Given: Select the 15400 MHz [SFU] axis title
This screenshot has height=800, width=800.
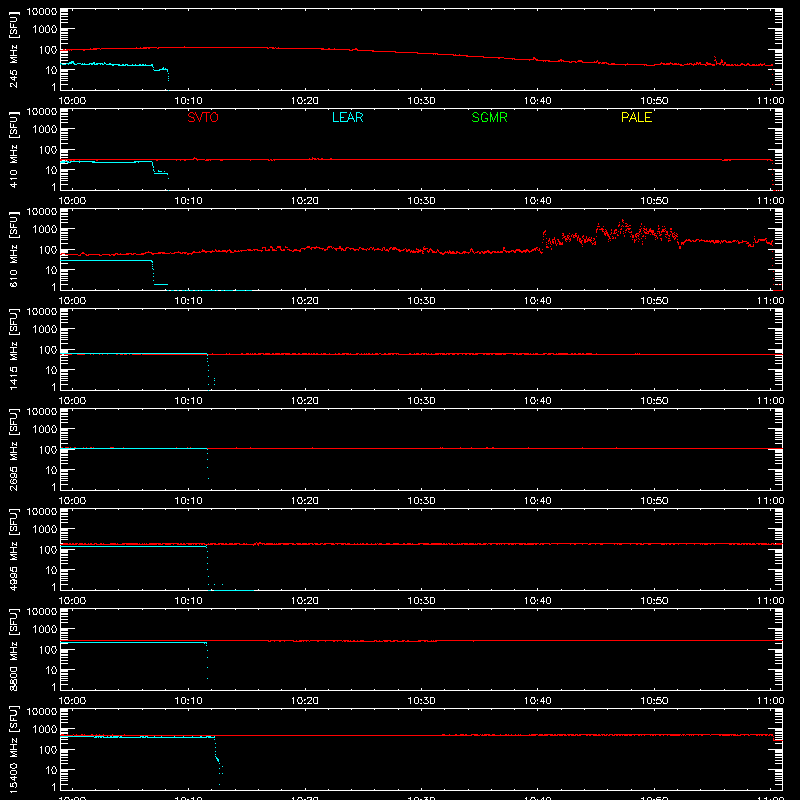Looking at the screenshot, I should [13, 749].
